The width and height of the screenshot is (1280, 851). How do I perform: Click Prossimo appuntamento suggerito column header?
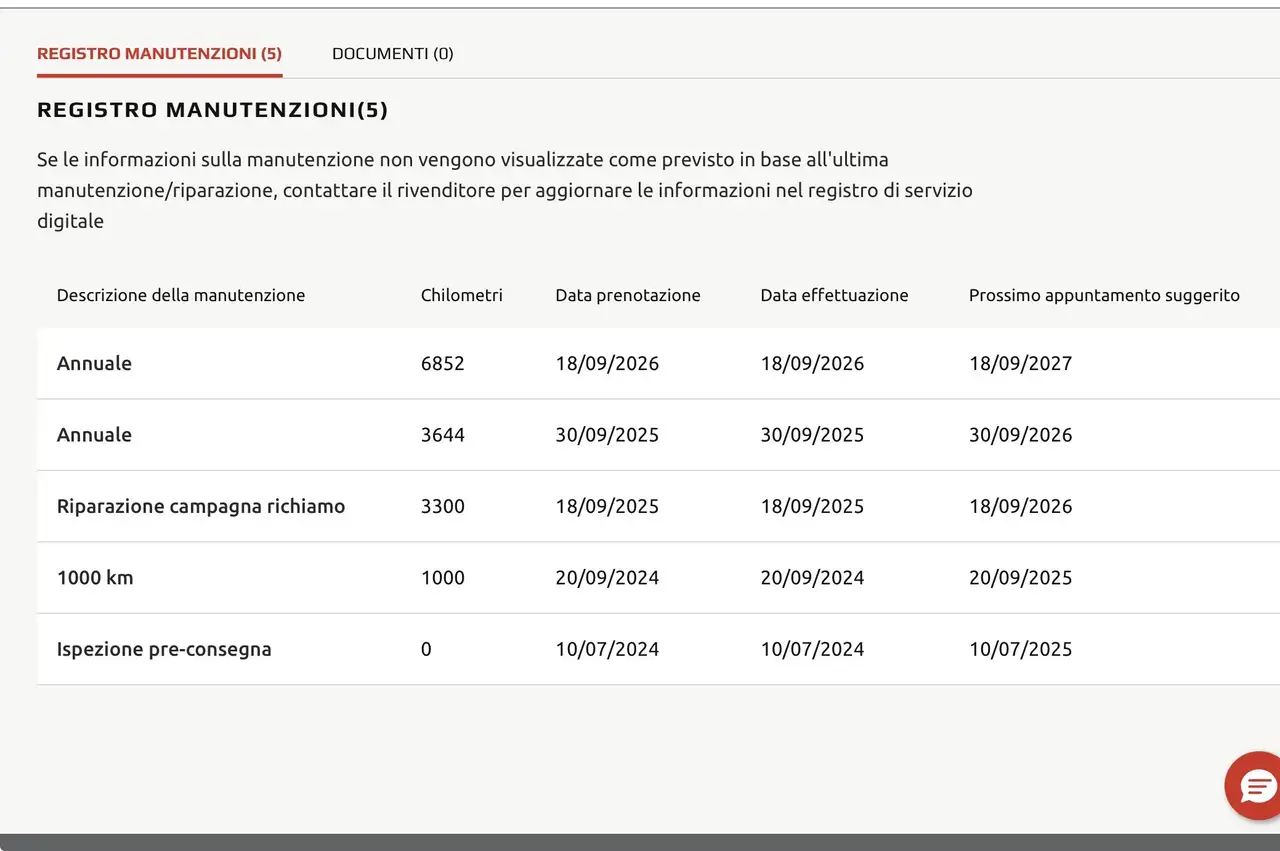(x=1104, y=295)
